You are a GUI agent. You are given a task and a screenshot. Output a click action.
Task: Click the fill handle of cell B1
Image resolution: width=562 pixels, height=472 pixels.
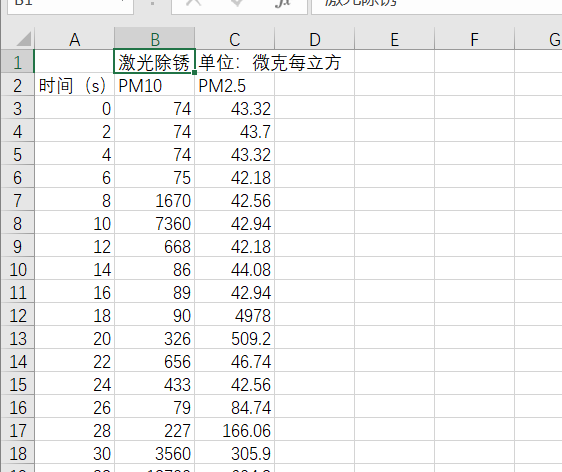tap(194, 73)
